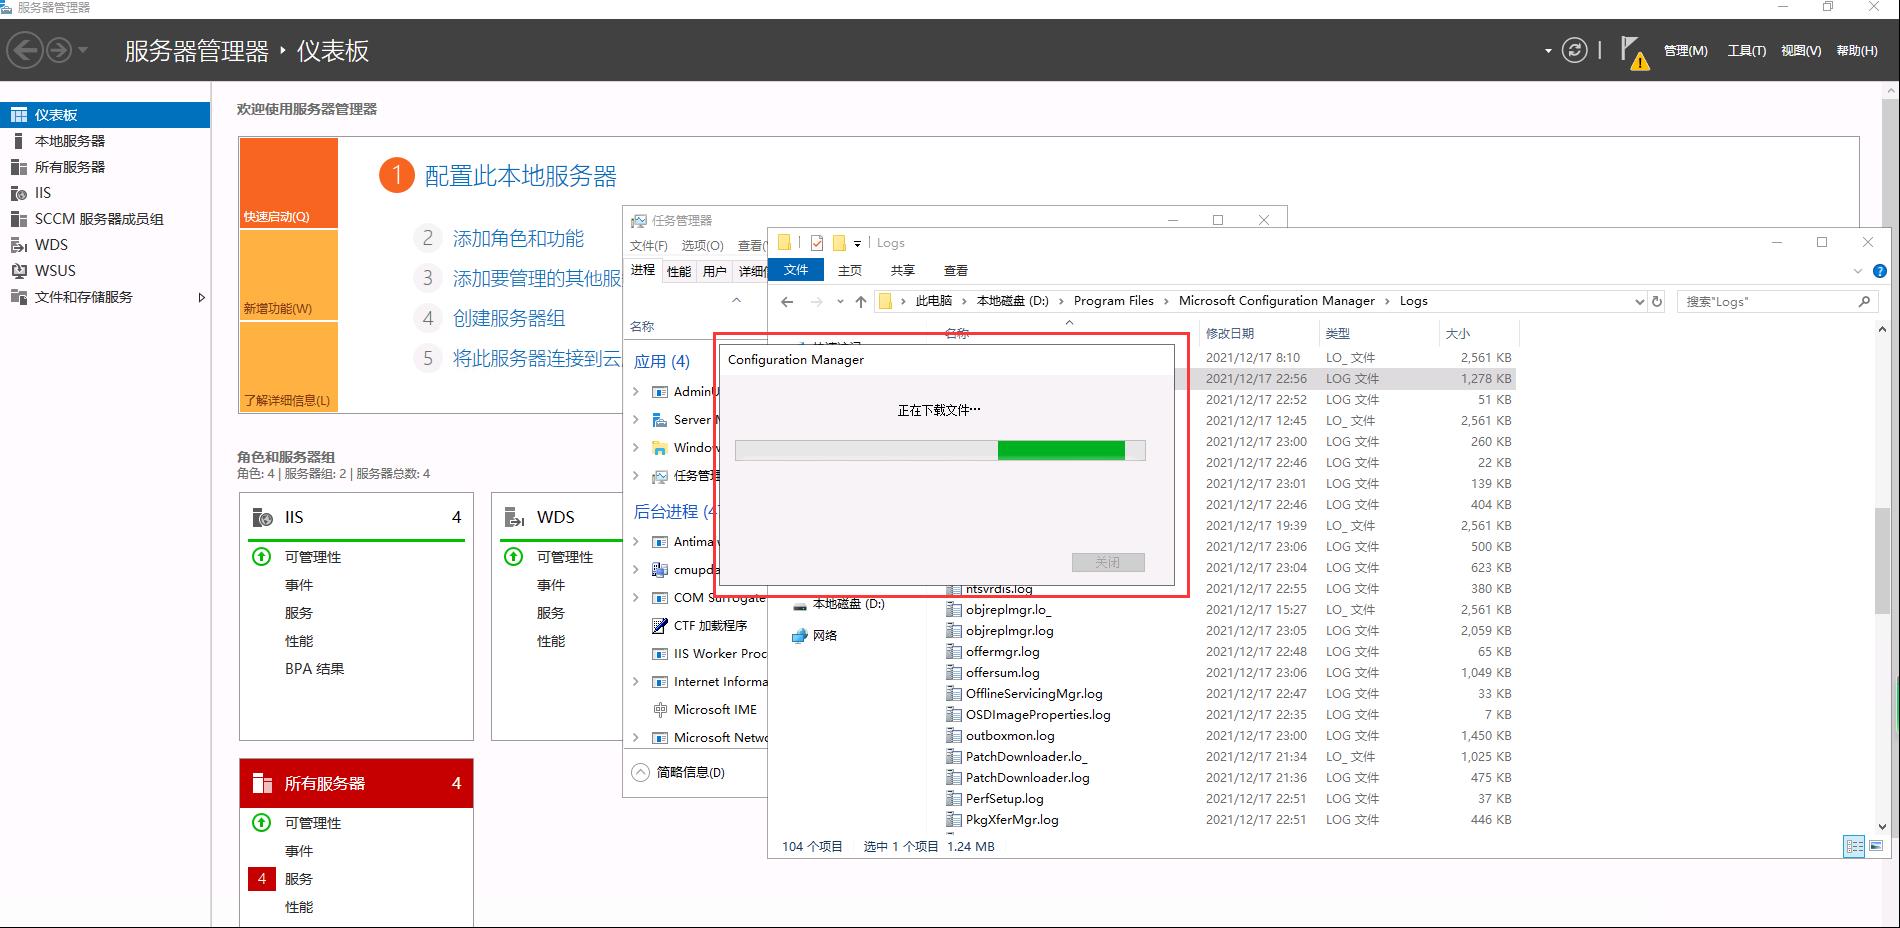The height and width of the screenshot is (928, 1900).
Task: Click Program Files in address breadcrumb
Action: [1113, 301]
